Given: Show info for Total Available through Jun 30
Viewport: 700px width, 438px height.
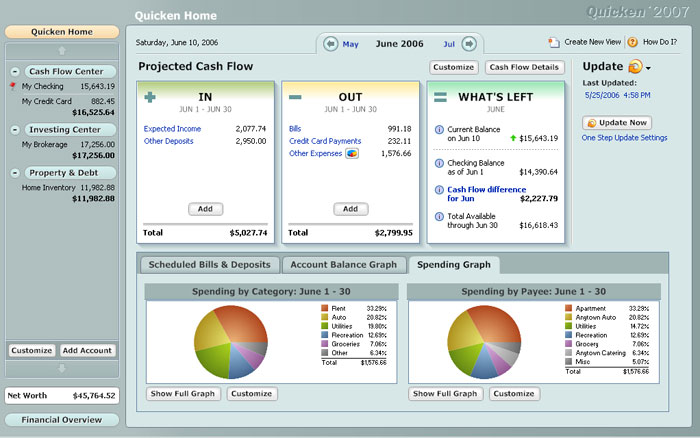Looking at the screenshot, I should click(439, 217).
